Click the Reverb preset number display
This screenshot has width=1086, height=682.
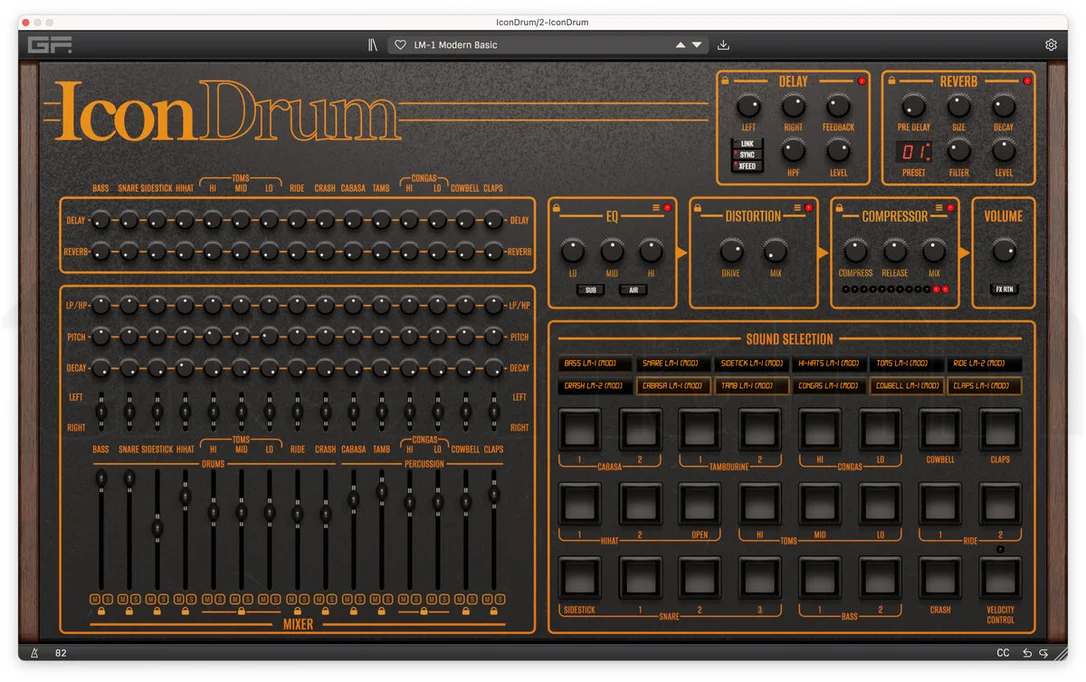(x=914, y=152)
